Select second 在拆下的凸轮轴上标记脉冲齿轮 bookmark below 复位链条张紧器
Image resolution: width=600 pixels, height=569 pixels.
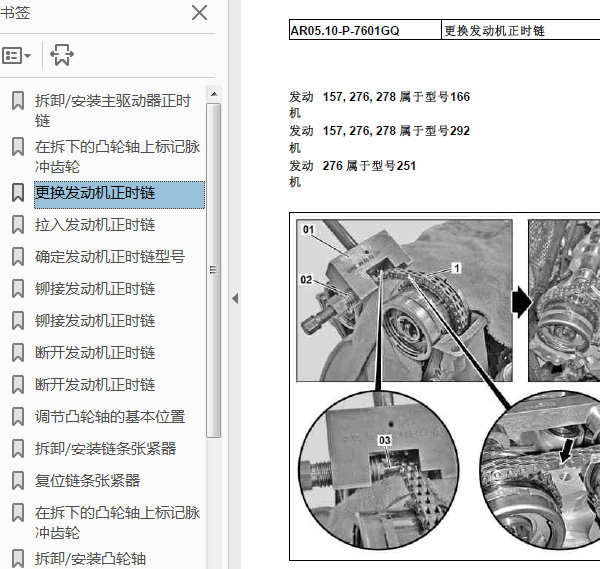point(117,523)
